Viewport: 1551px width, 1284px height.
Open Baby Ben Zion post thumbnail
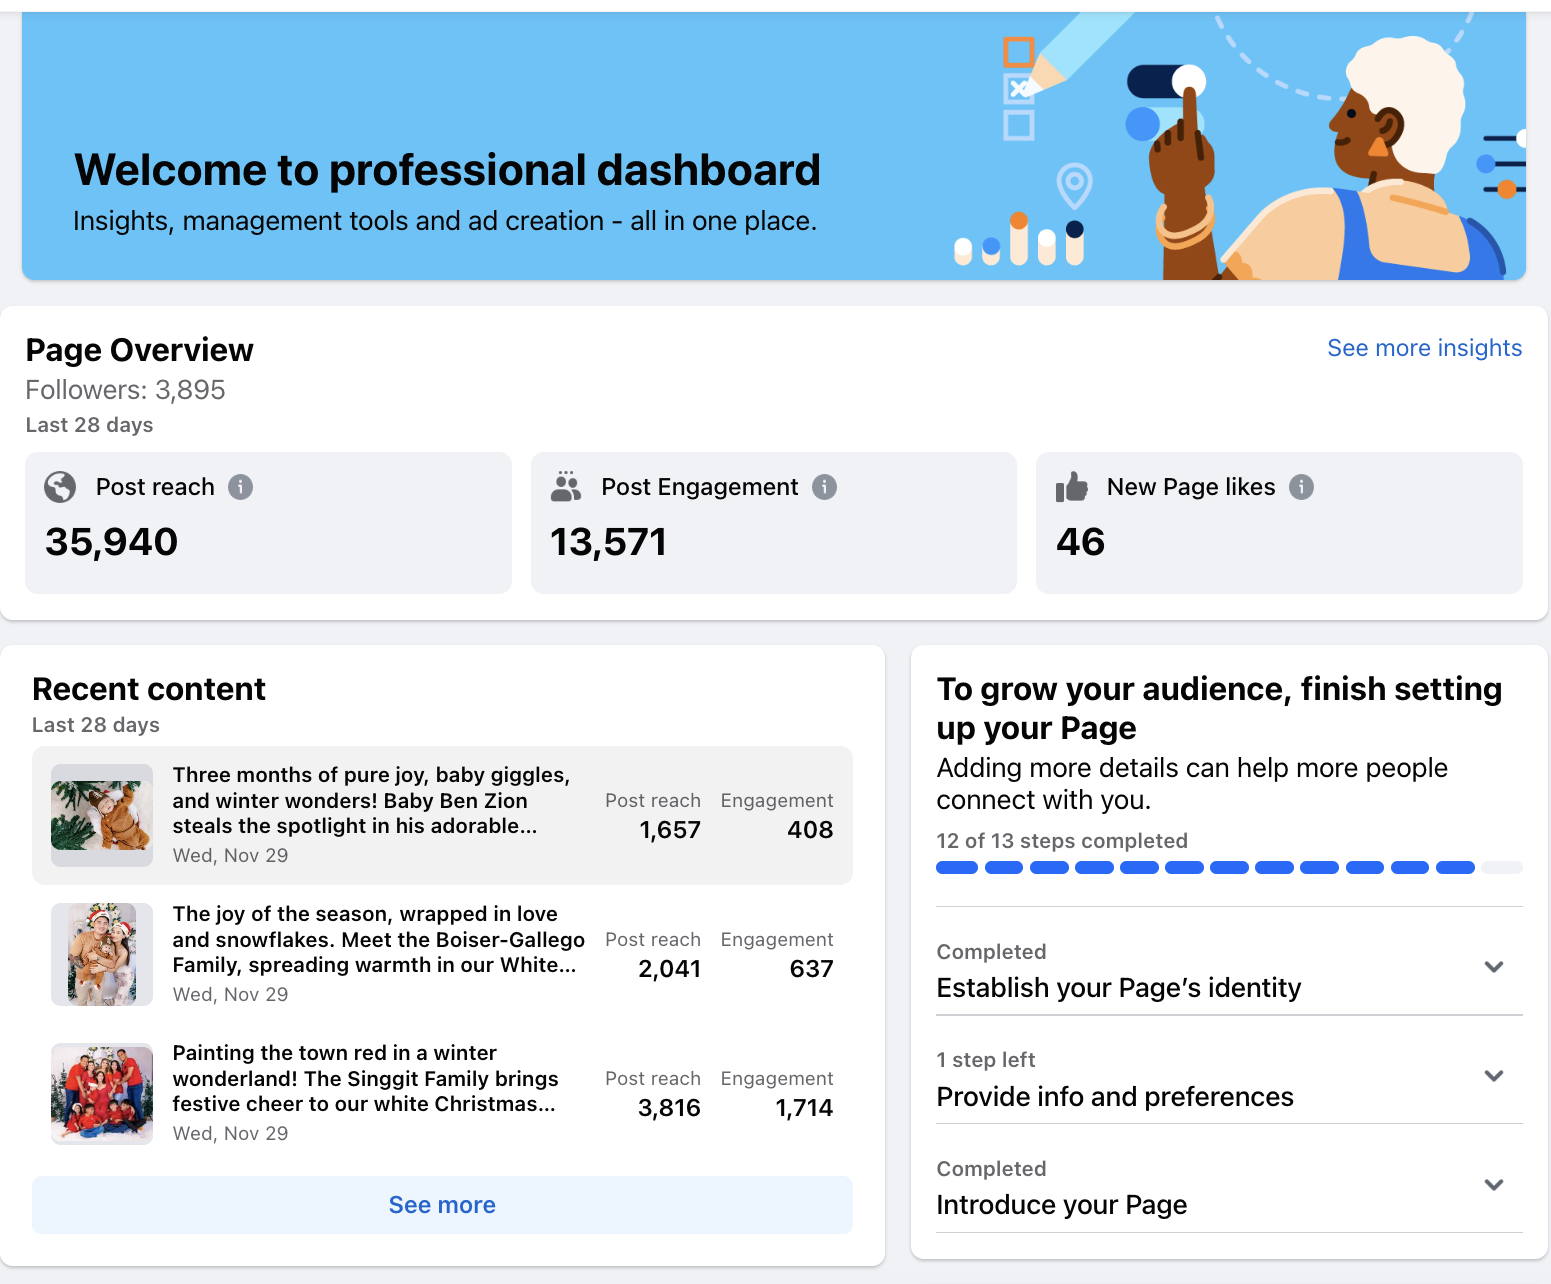(x=102, y=815)
